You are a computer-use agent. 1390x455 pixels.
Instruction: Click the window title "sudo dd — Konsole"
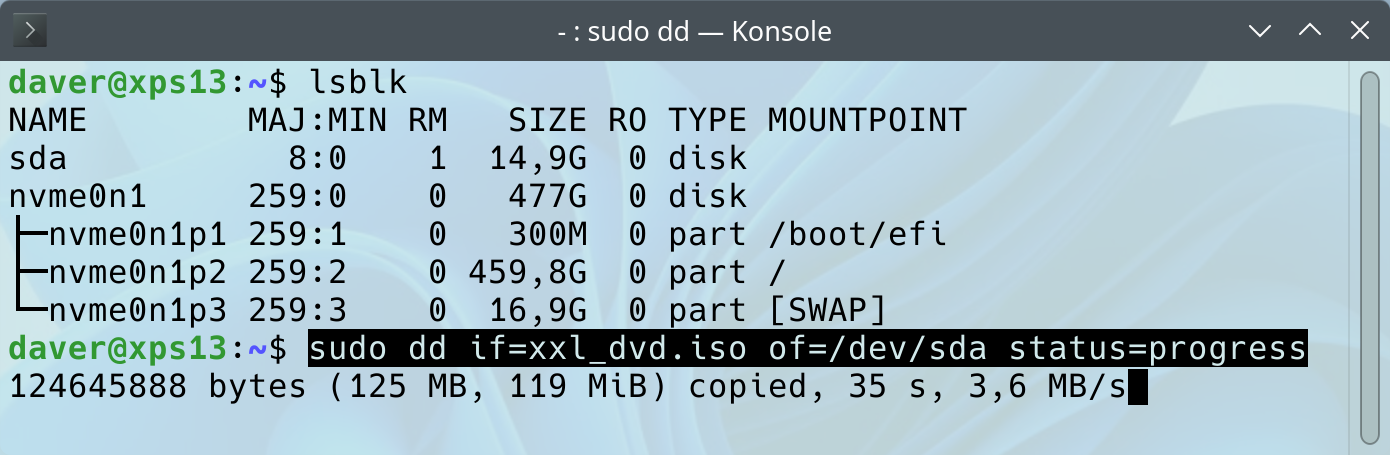[x=694, y=31]
